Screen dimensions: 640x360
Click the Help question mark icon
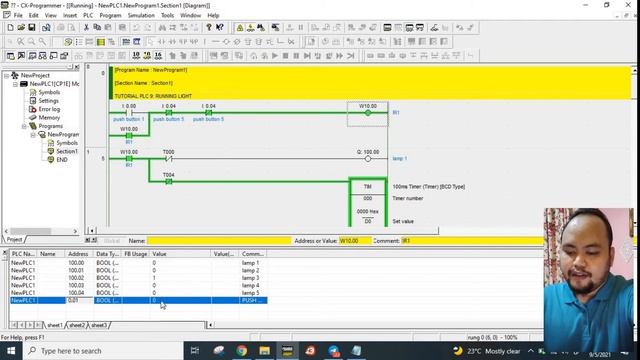pyautogui.click(x=209, y=28)
